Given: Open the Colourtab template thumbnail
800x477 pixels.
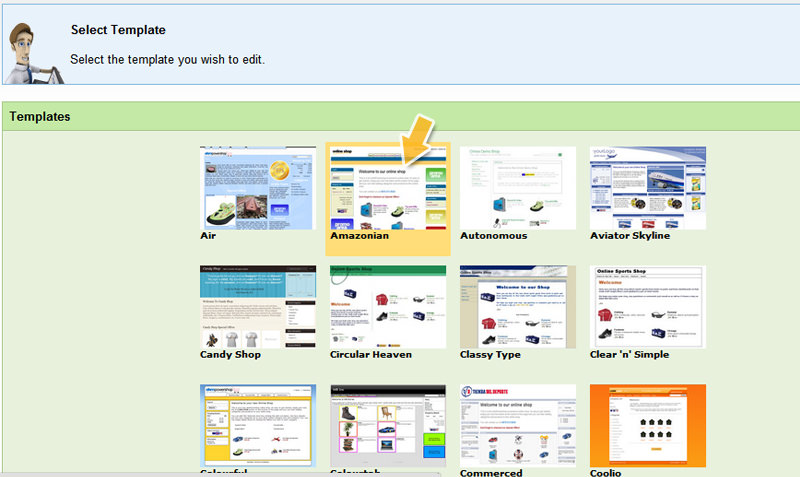Looking at the screenshot, I should 388,425.
